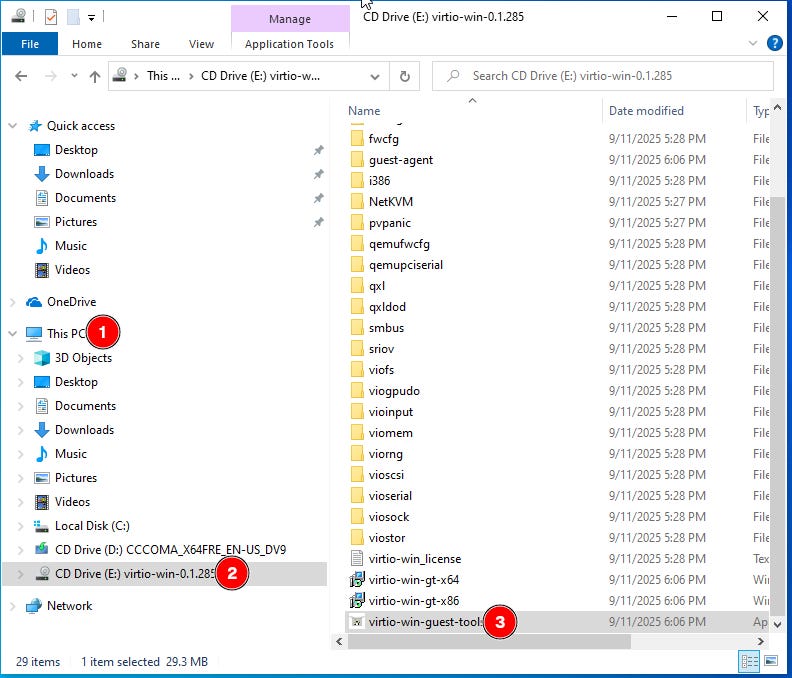The height and width of the screenshot is (678, 792).
Task: Select the qxldod folder
Action: (387, 307)
